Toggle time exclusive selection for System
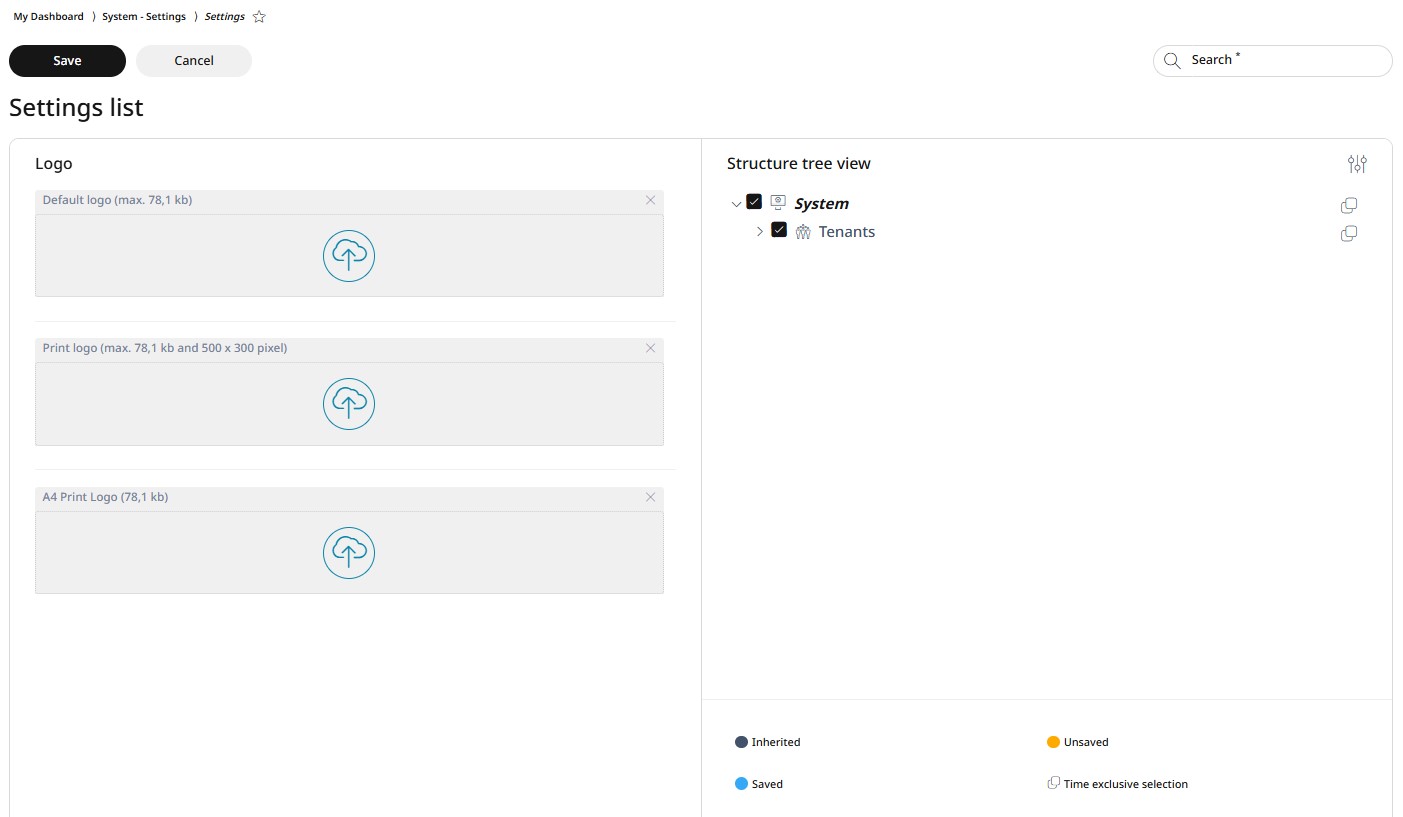 1349,206
